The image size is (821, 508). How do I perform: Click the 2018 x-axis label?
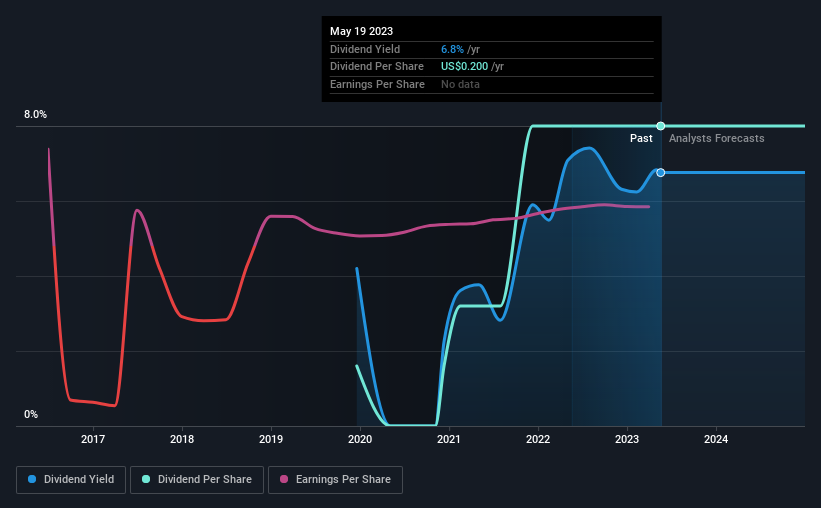(182, 439)
